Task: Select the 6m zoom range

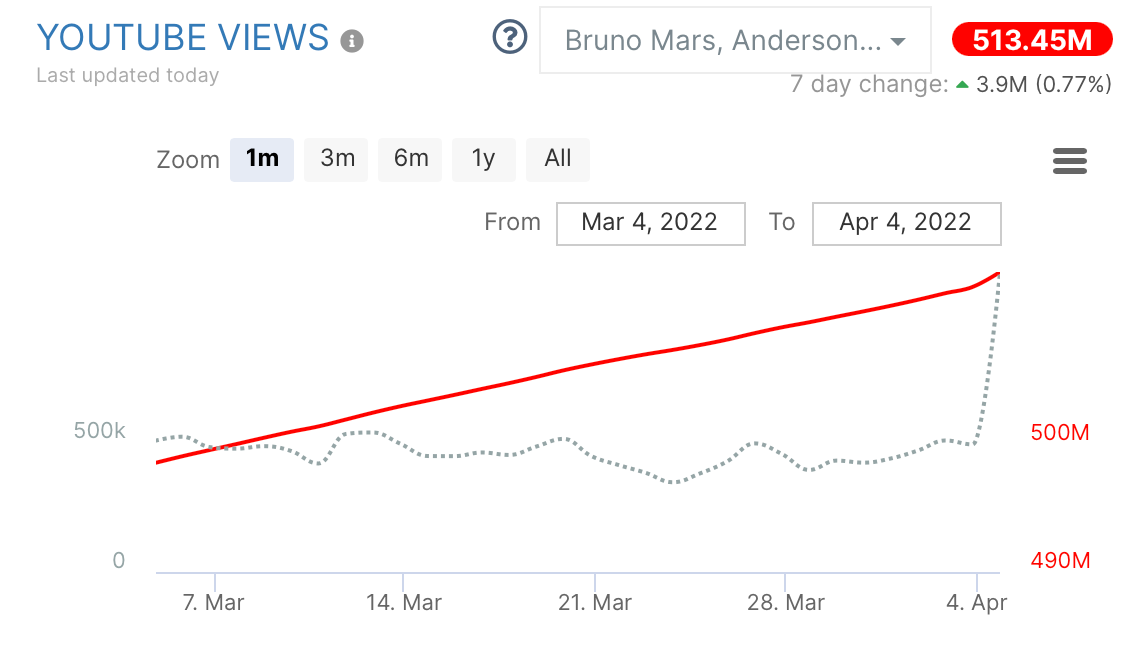Action: tap(410, 159)
